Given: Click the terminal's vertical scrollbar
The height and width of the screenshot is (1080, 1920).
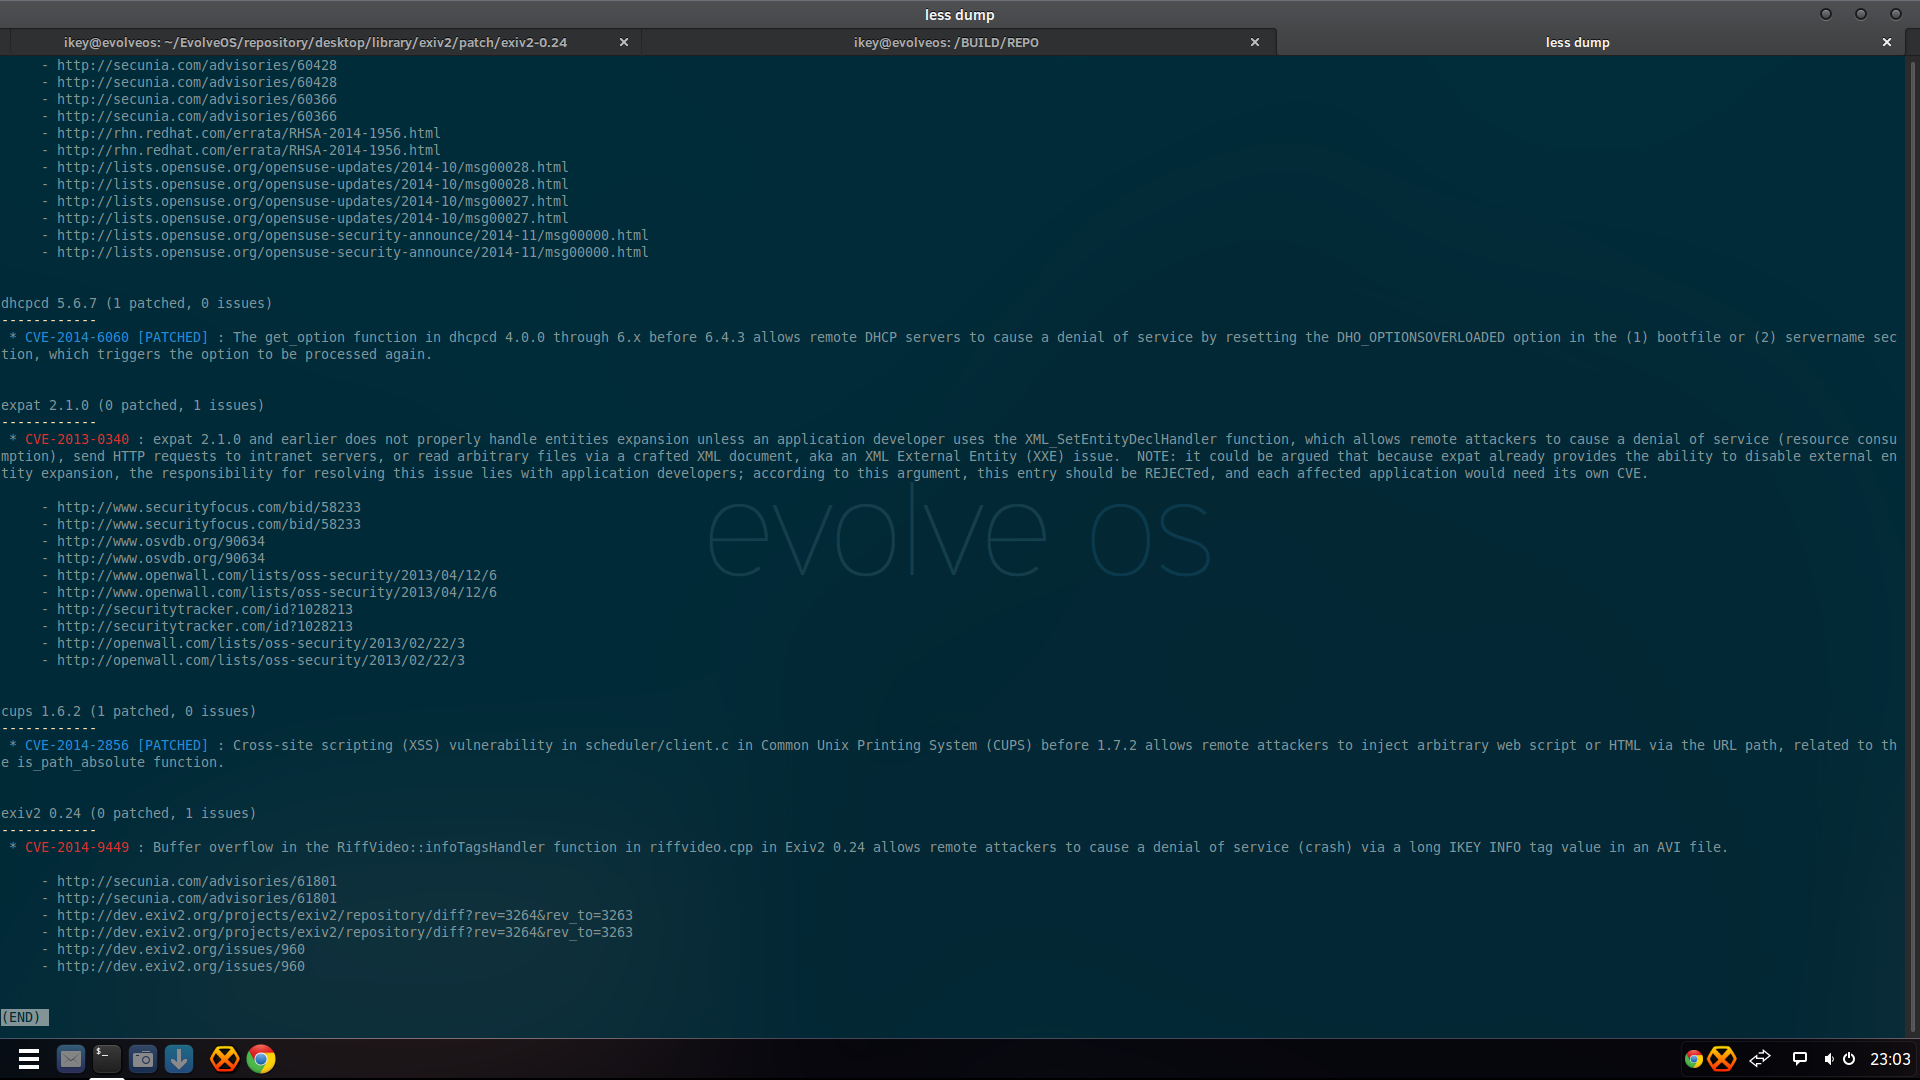Looking at the screenshot, I should (x=1912, y=545).
